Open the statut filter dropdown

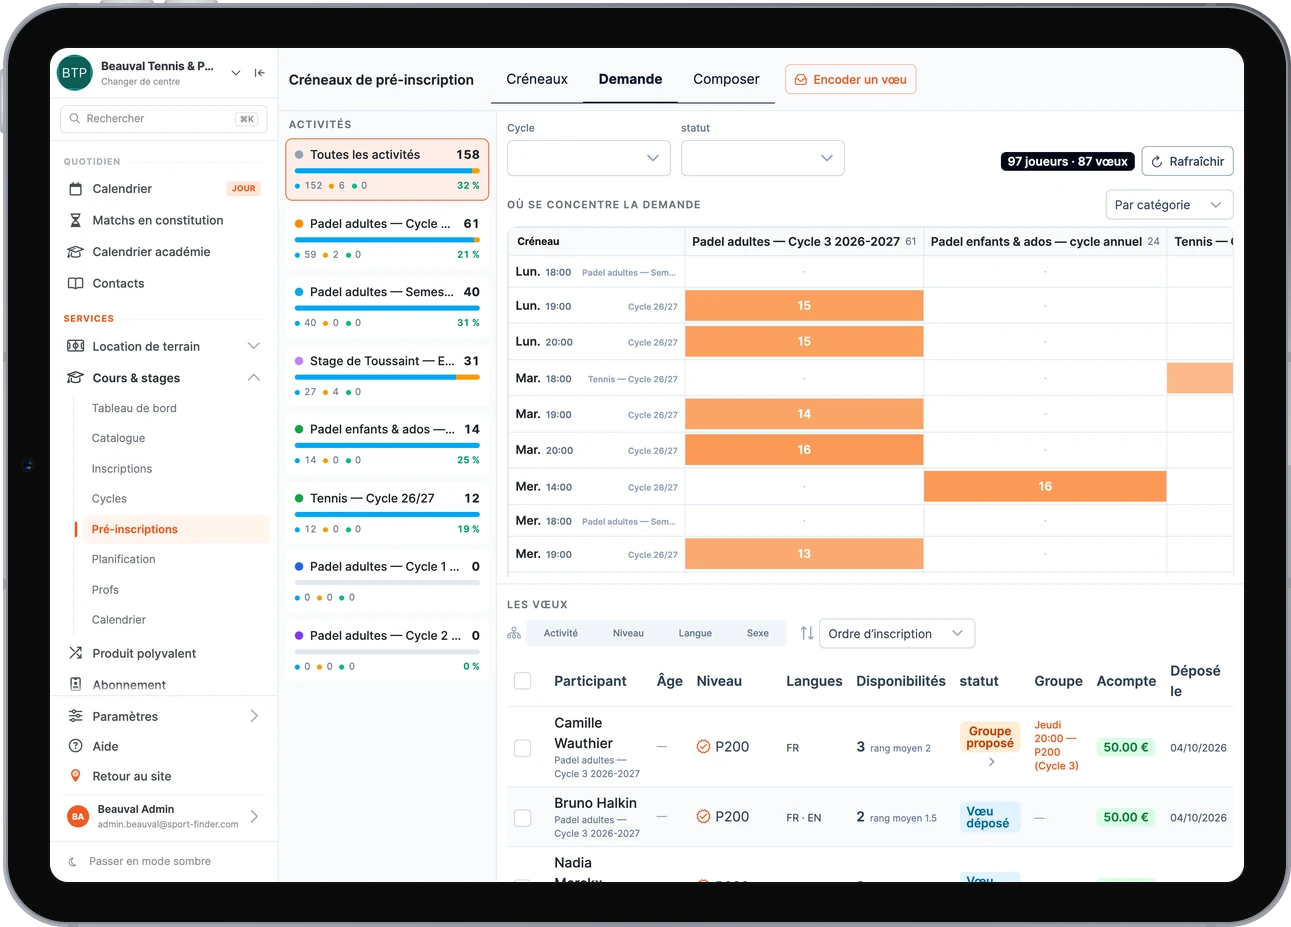763,158
